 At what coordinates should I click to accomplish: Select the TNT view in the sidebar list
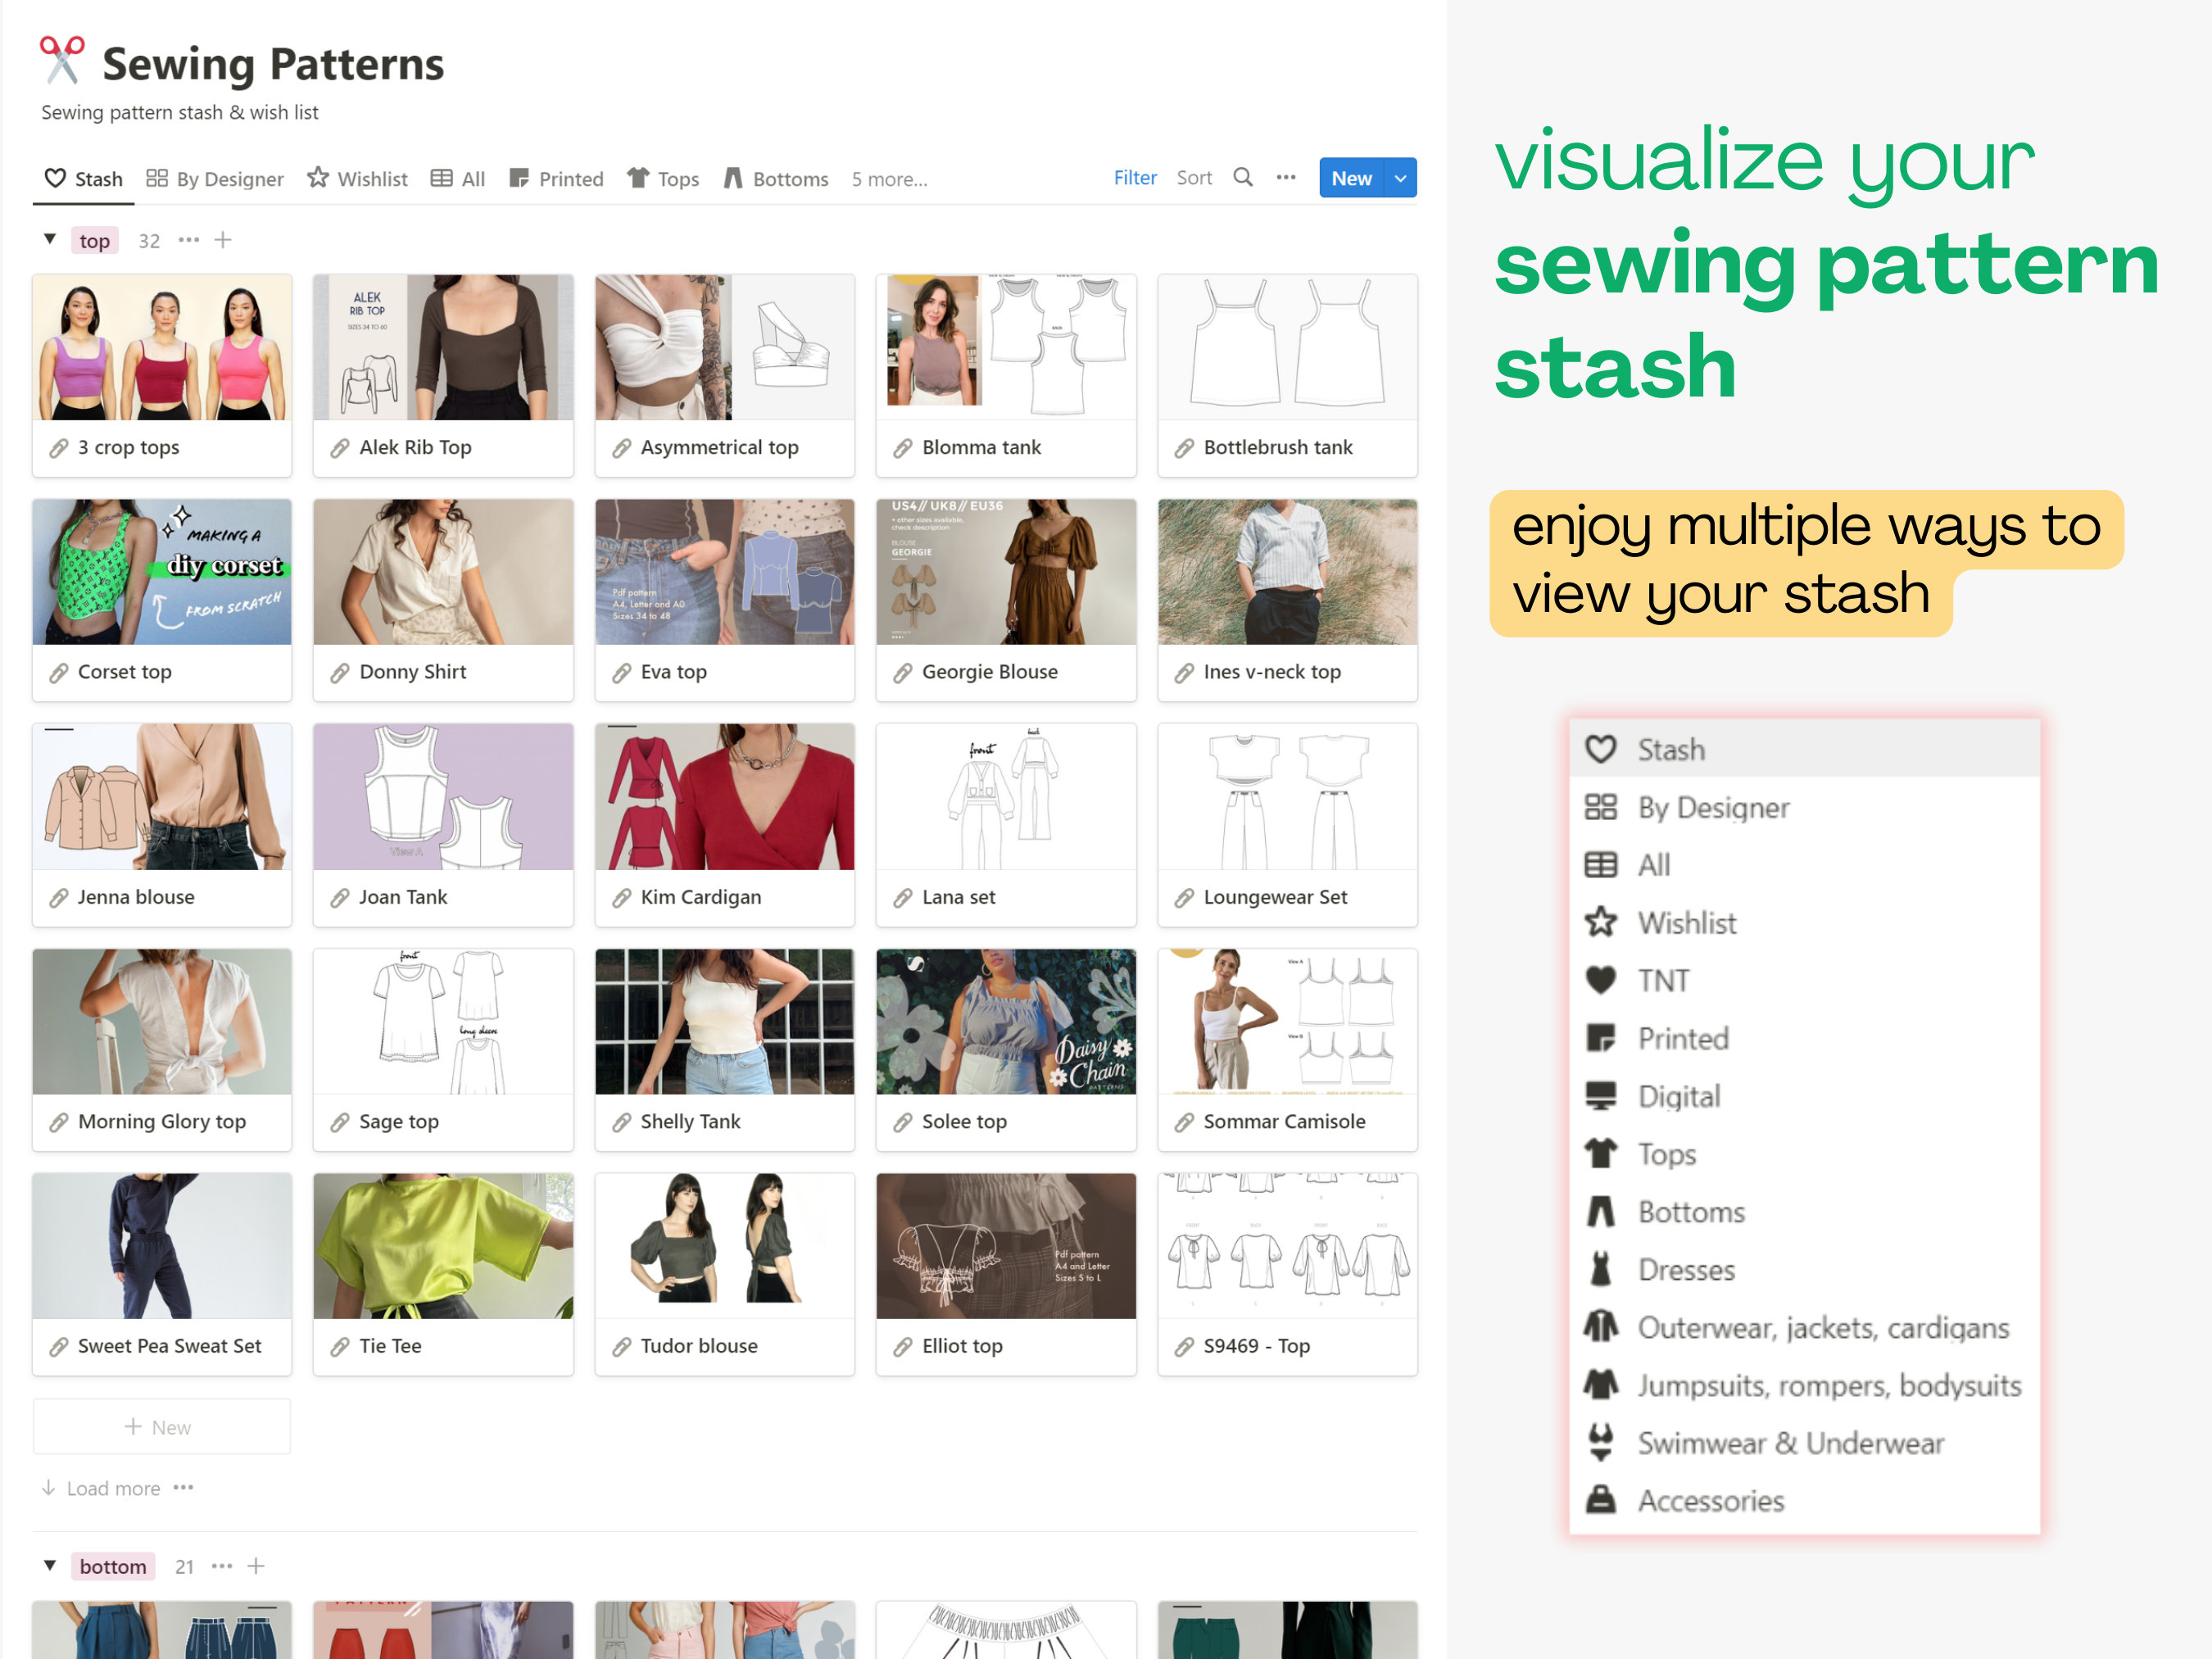point(1663,980)
